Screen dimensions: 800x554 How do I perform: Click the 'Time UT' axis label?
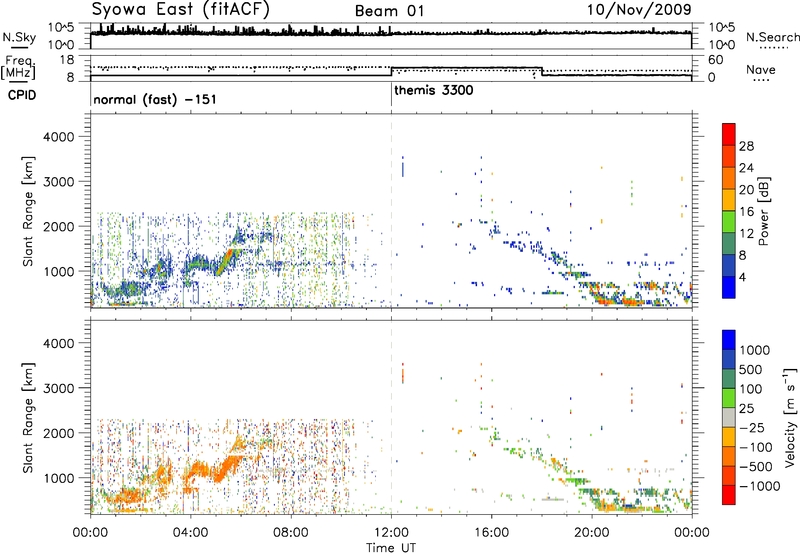point(391,547)
